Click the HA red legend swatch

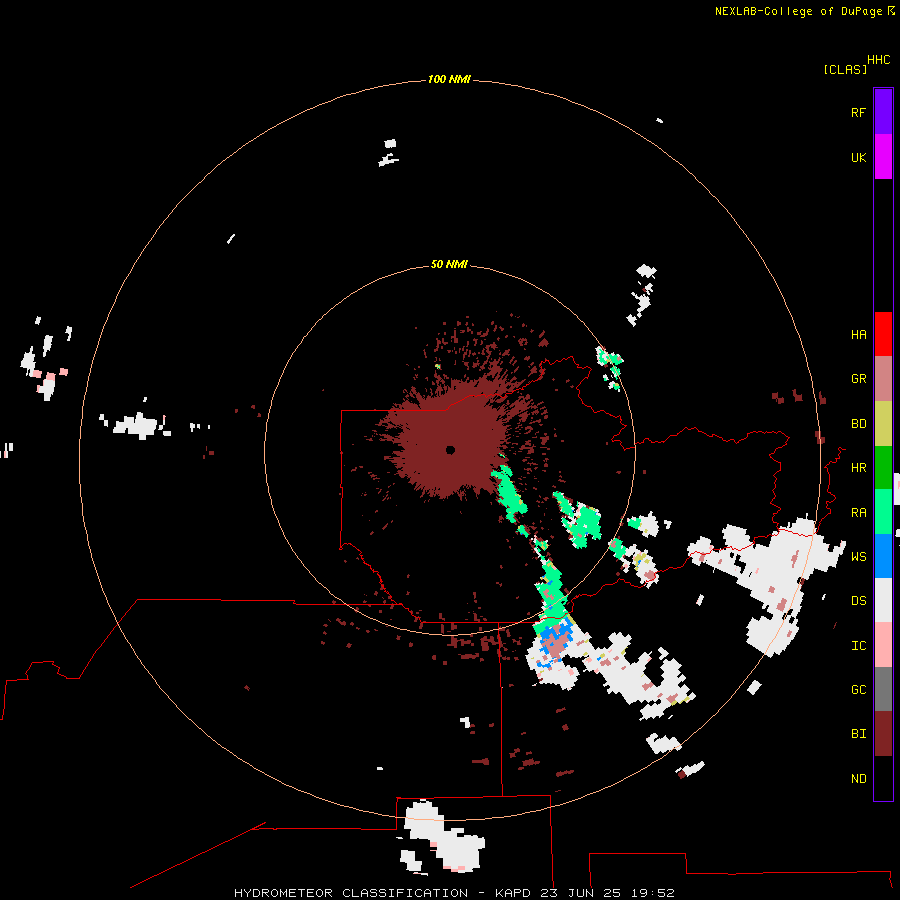883,334
